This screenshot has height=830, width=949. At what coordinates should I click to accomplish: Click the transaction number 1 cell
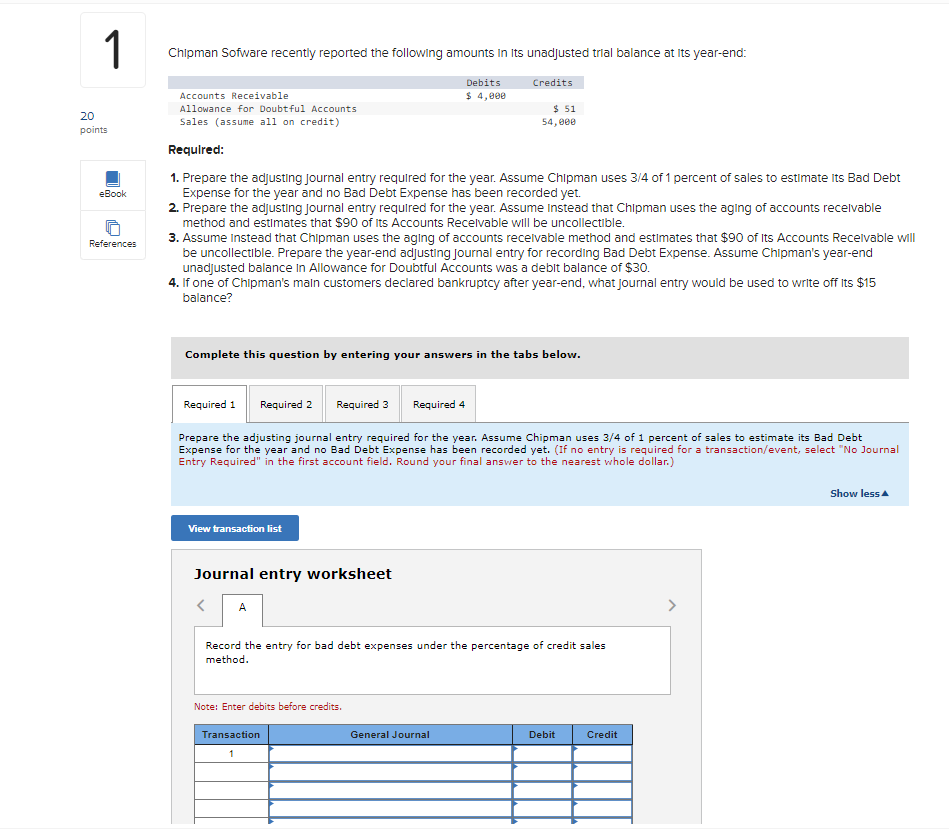231,754
